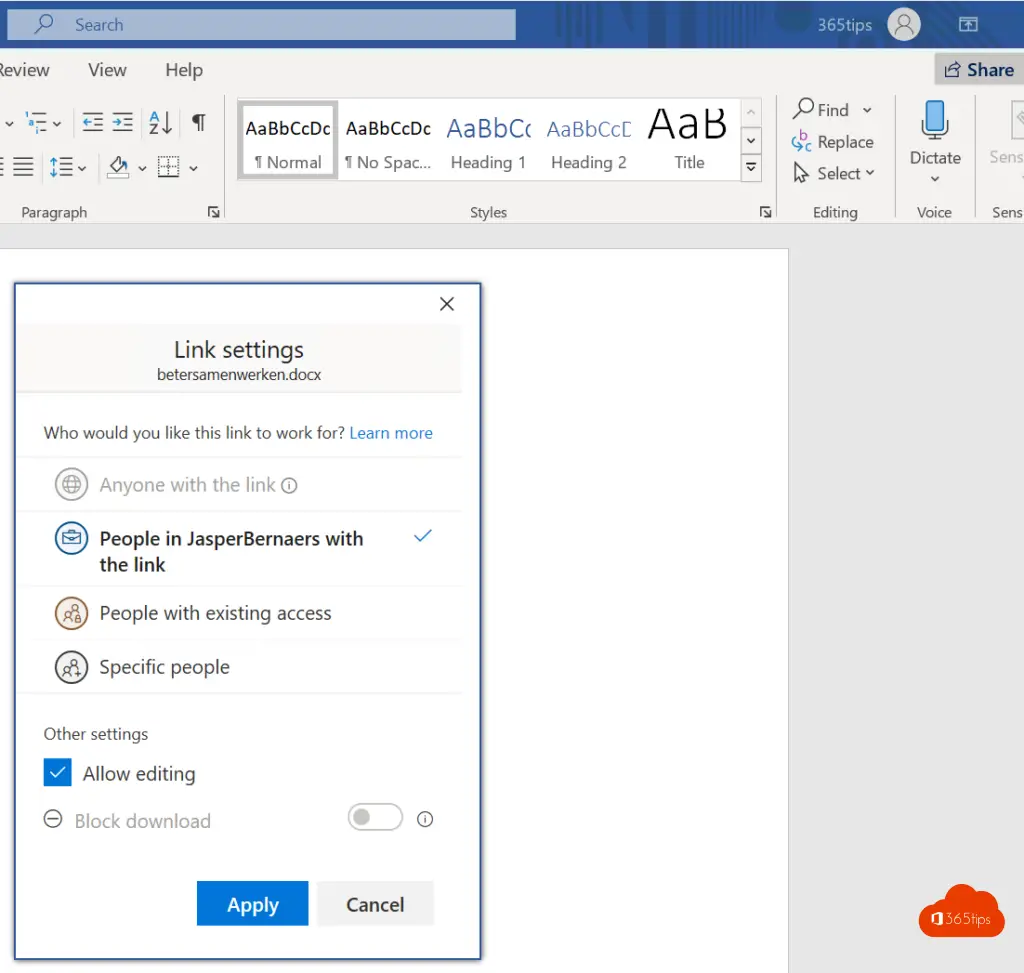Click the multilevel list icon

coord(36,122)
